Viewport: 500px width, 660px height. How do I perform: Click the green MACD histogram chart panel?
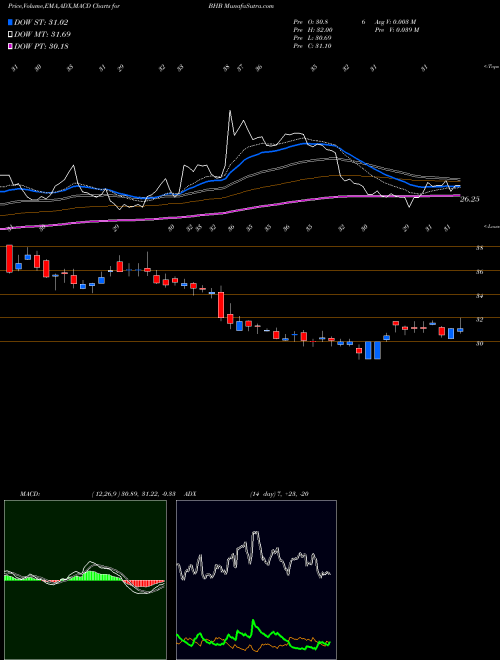[x=85, y=580]
